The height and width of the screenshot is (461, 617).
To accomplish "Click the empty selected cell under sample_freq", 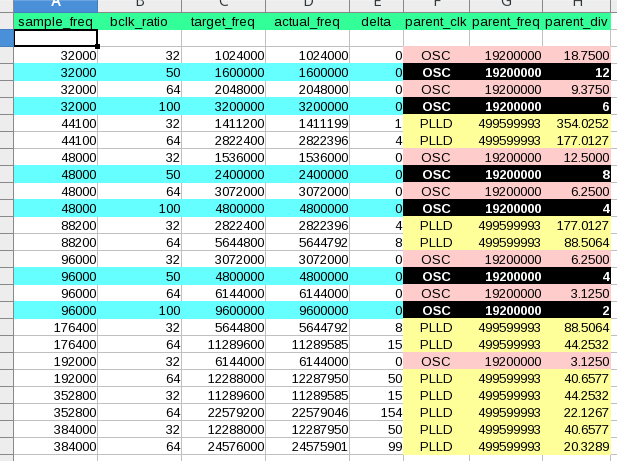I will [x=55, y=38].
